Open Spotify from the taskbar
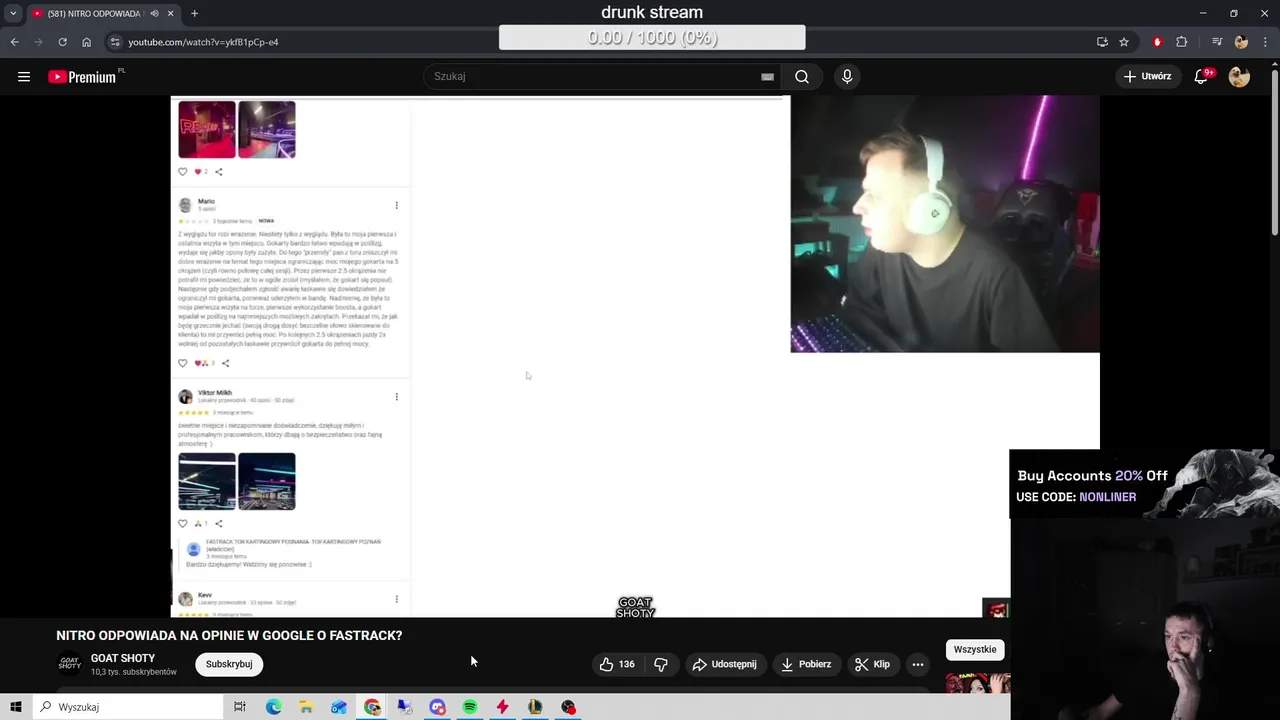The width and height of the screenshot is (1280, 720). (x=470, y=707)
